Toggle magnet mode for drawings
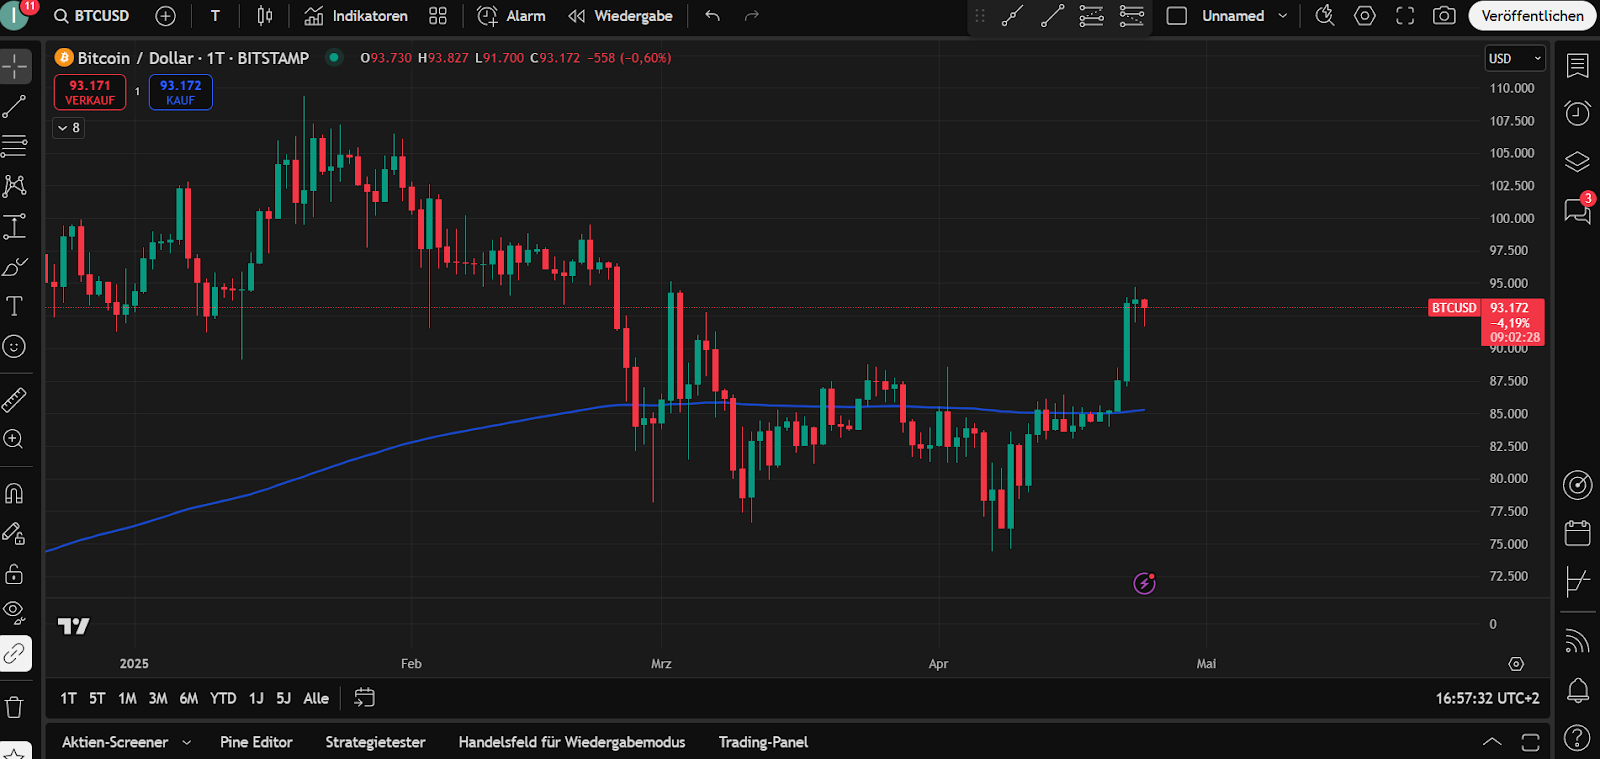The width and height of the screenshot is (1600, 759). (15, 494)
